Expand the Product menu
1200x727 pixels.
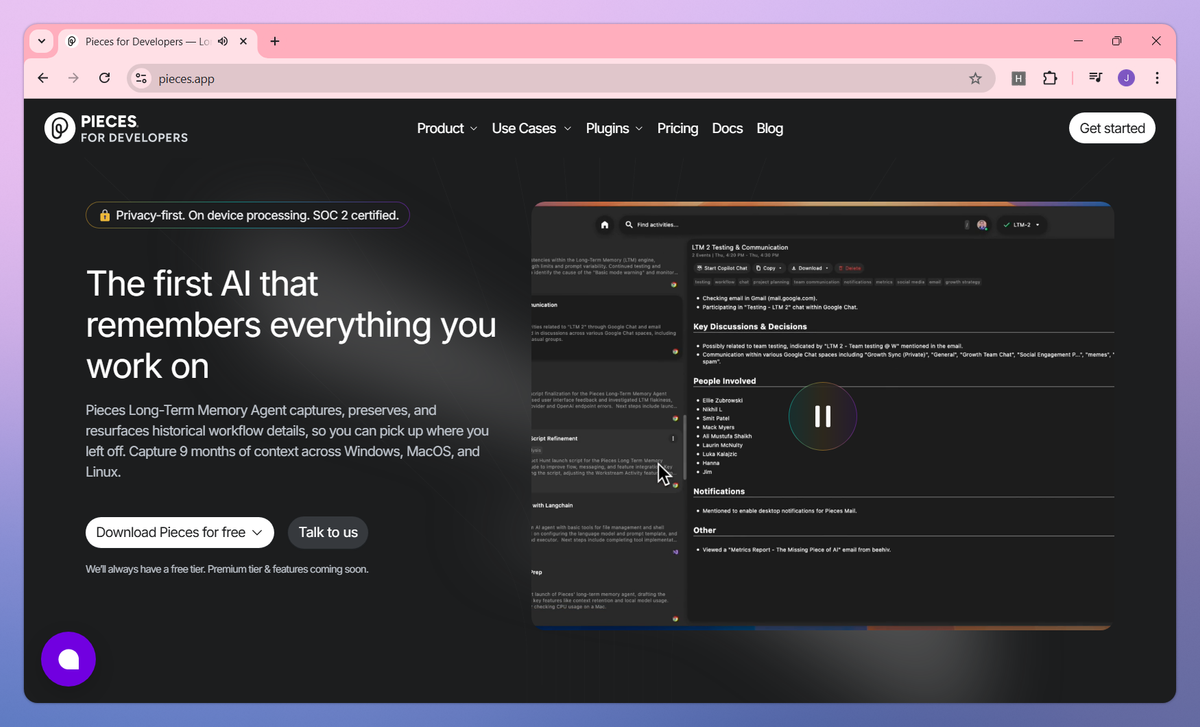pos(447,128)
